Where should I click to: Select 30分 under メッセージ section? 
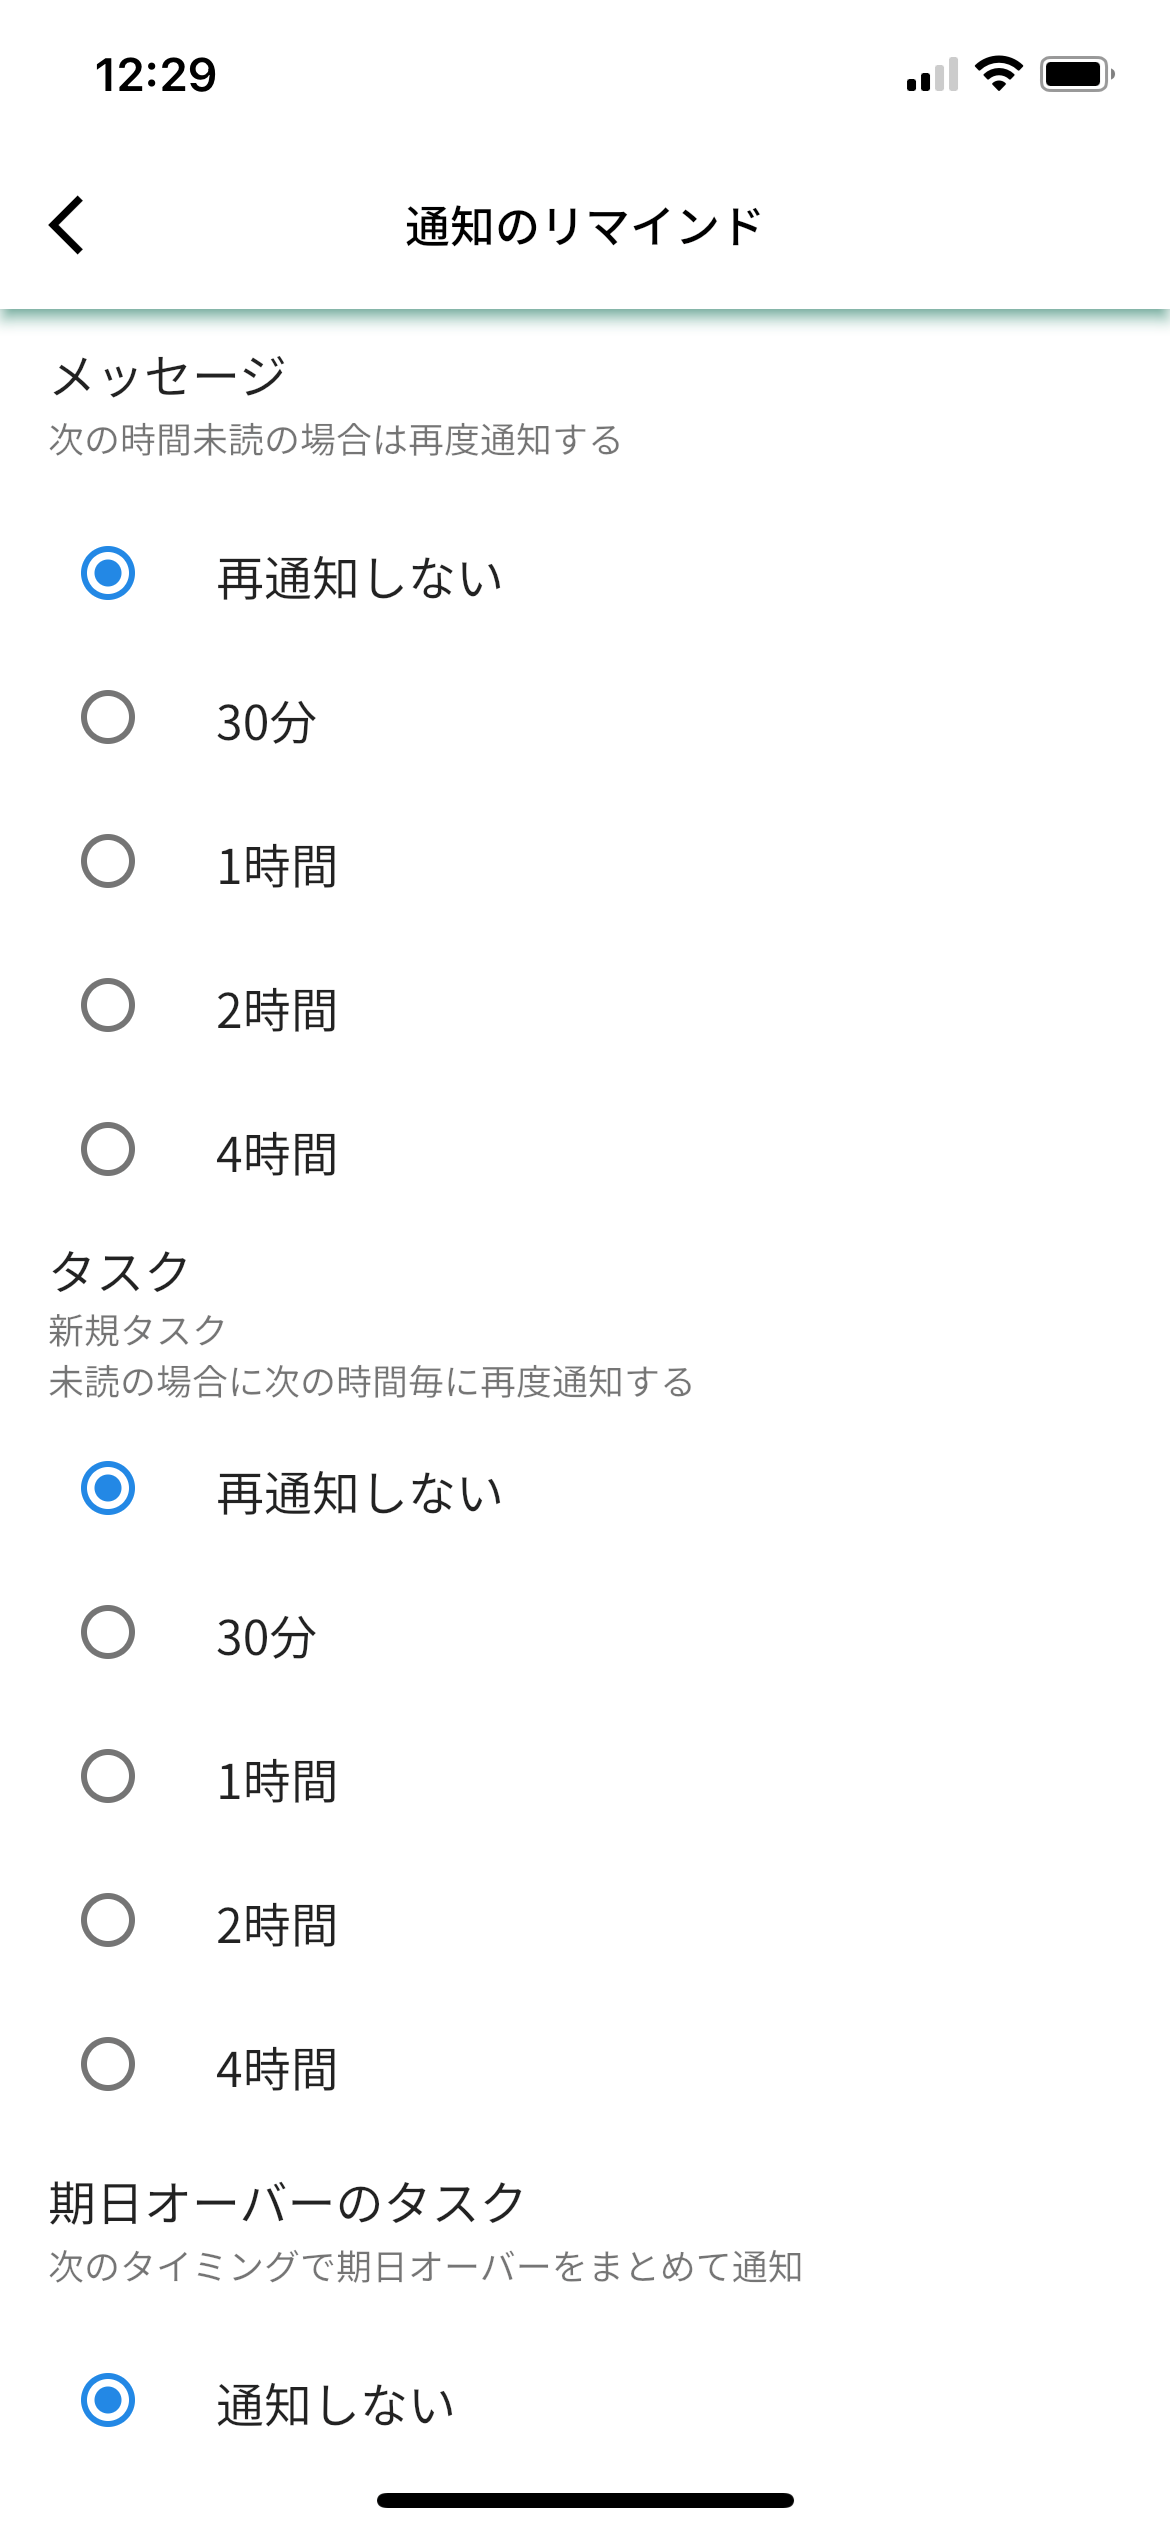click(x=108, y=717)
